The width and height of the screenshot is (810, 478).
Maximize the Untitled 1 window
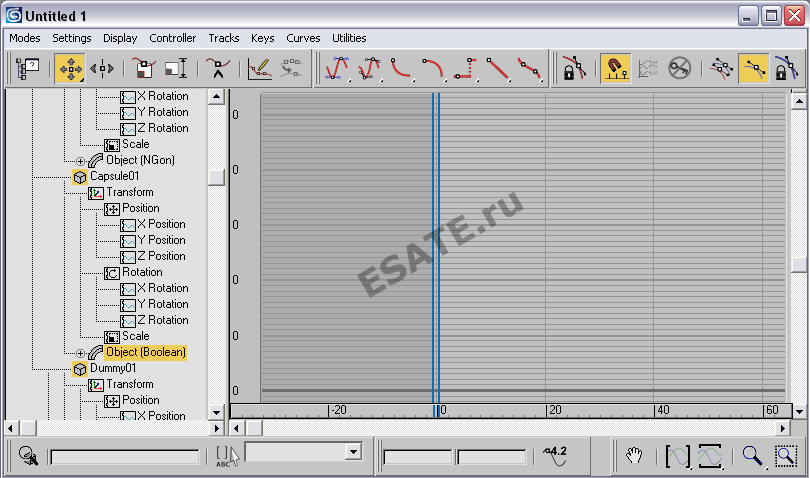coord(771,16)
